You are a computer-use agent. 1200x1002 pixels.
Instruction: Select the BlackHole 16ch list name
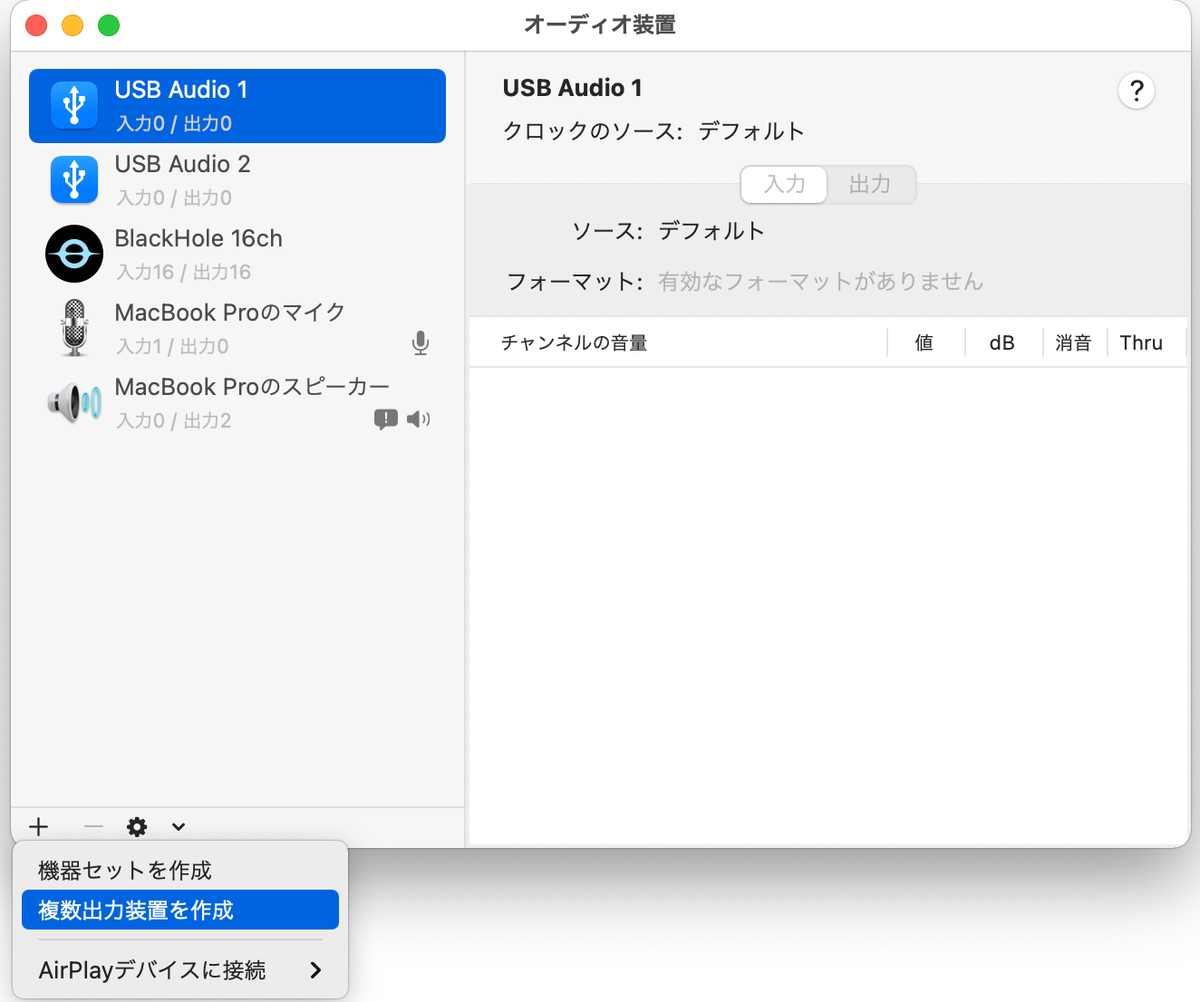click(199, 238)
